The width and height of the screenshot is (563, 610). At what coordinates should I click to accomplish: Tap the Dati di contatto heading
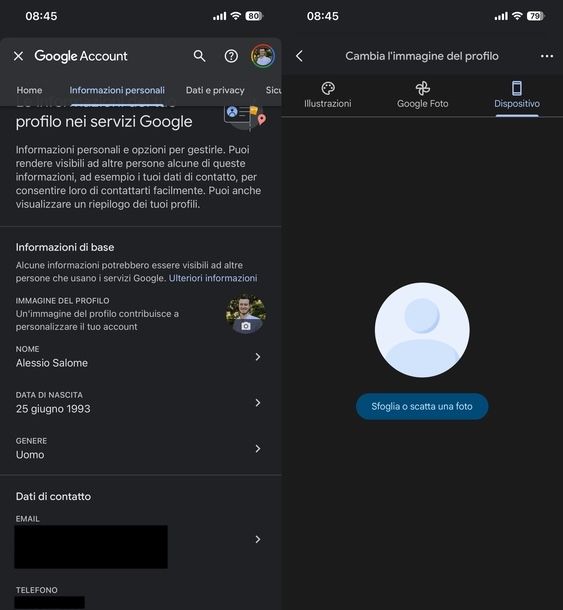53,496
